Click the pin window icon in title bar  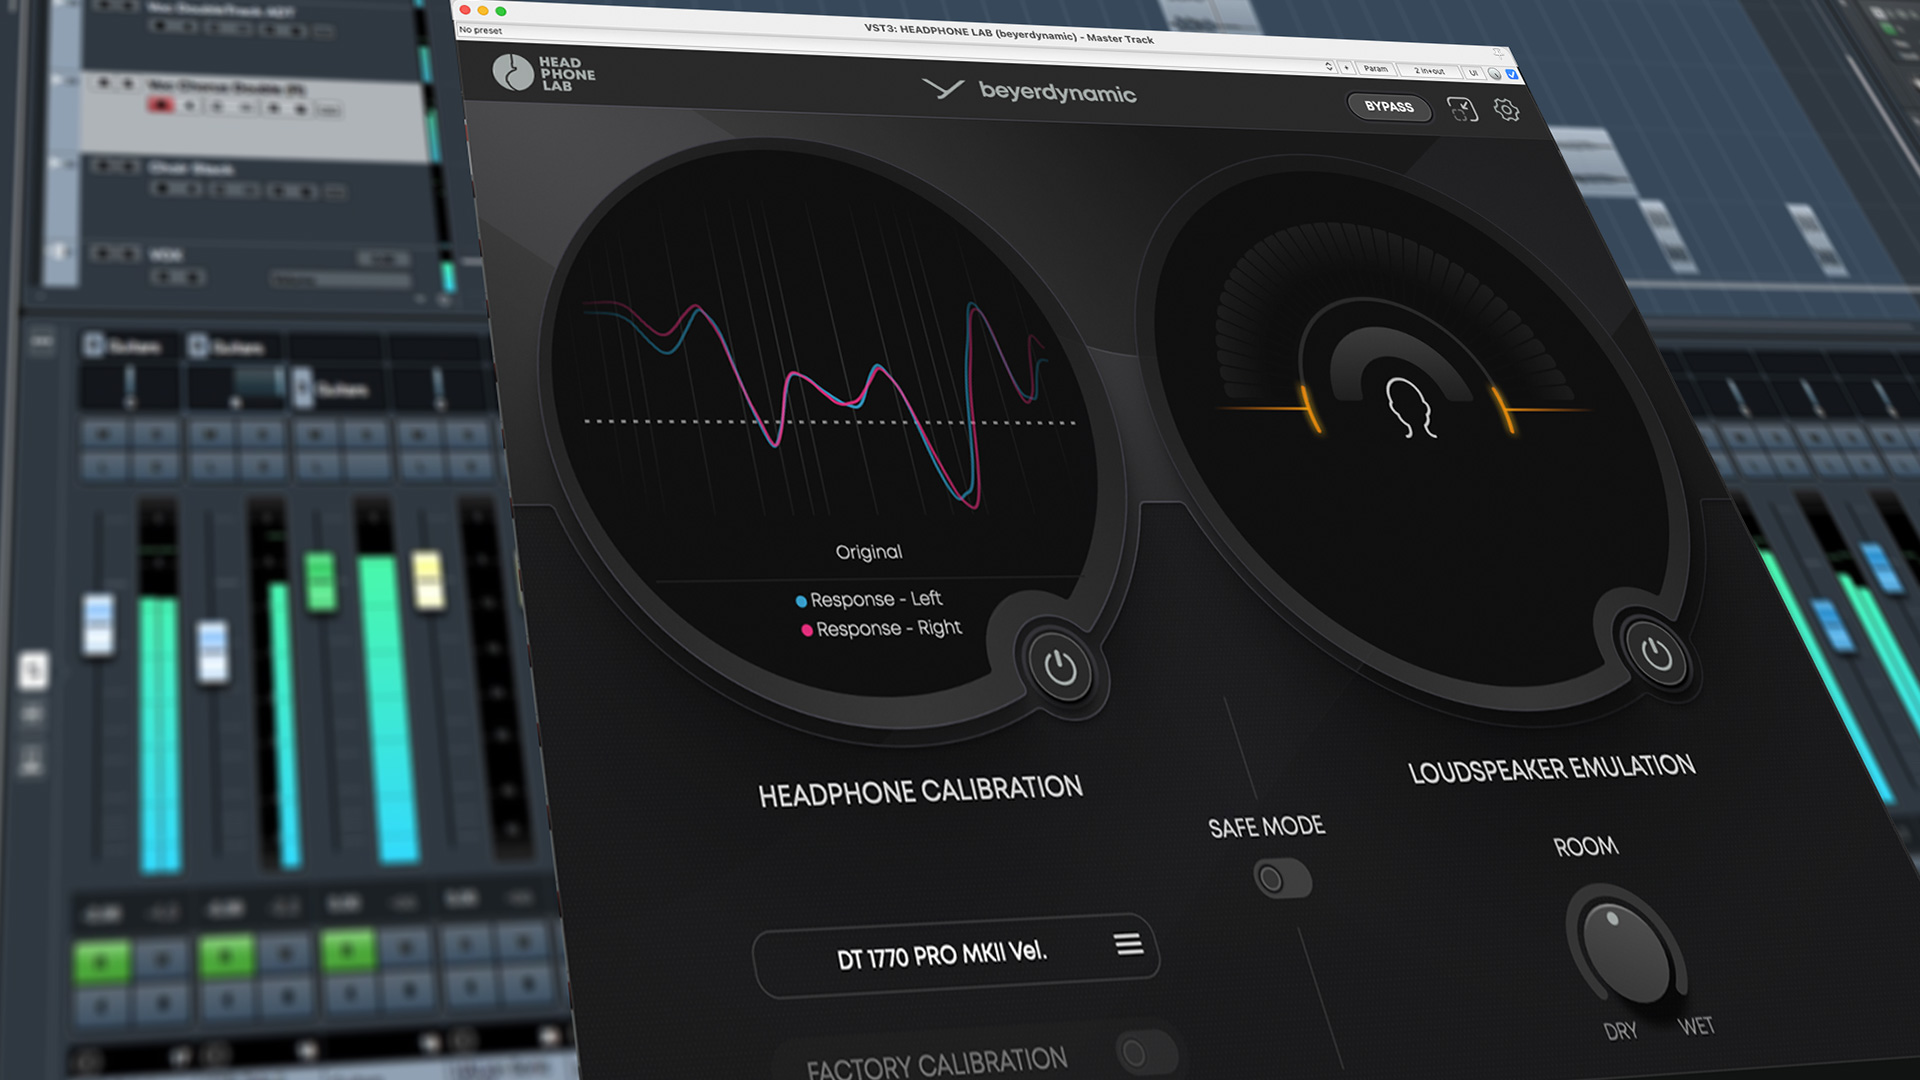coord(1498,52)
